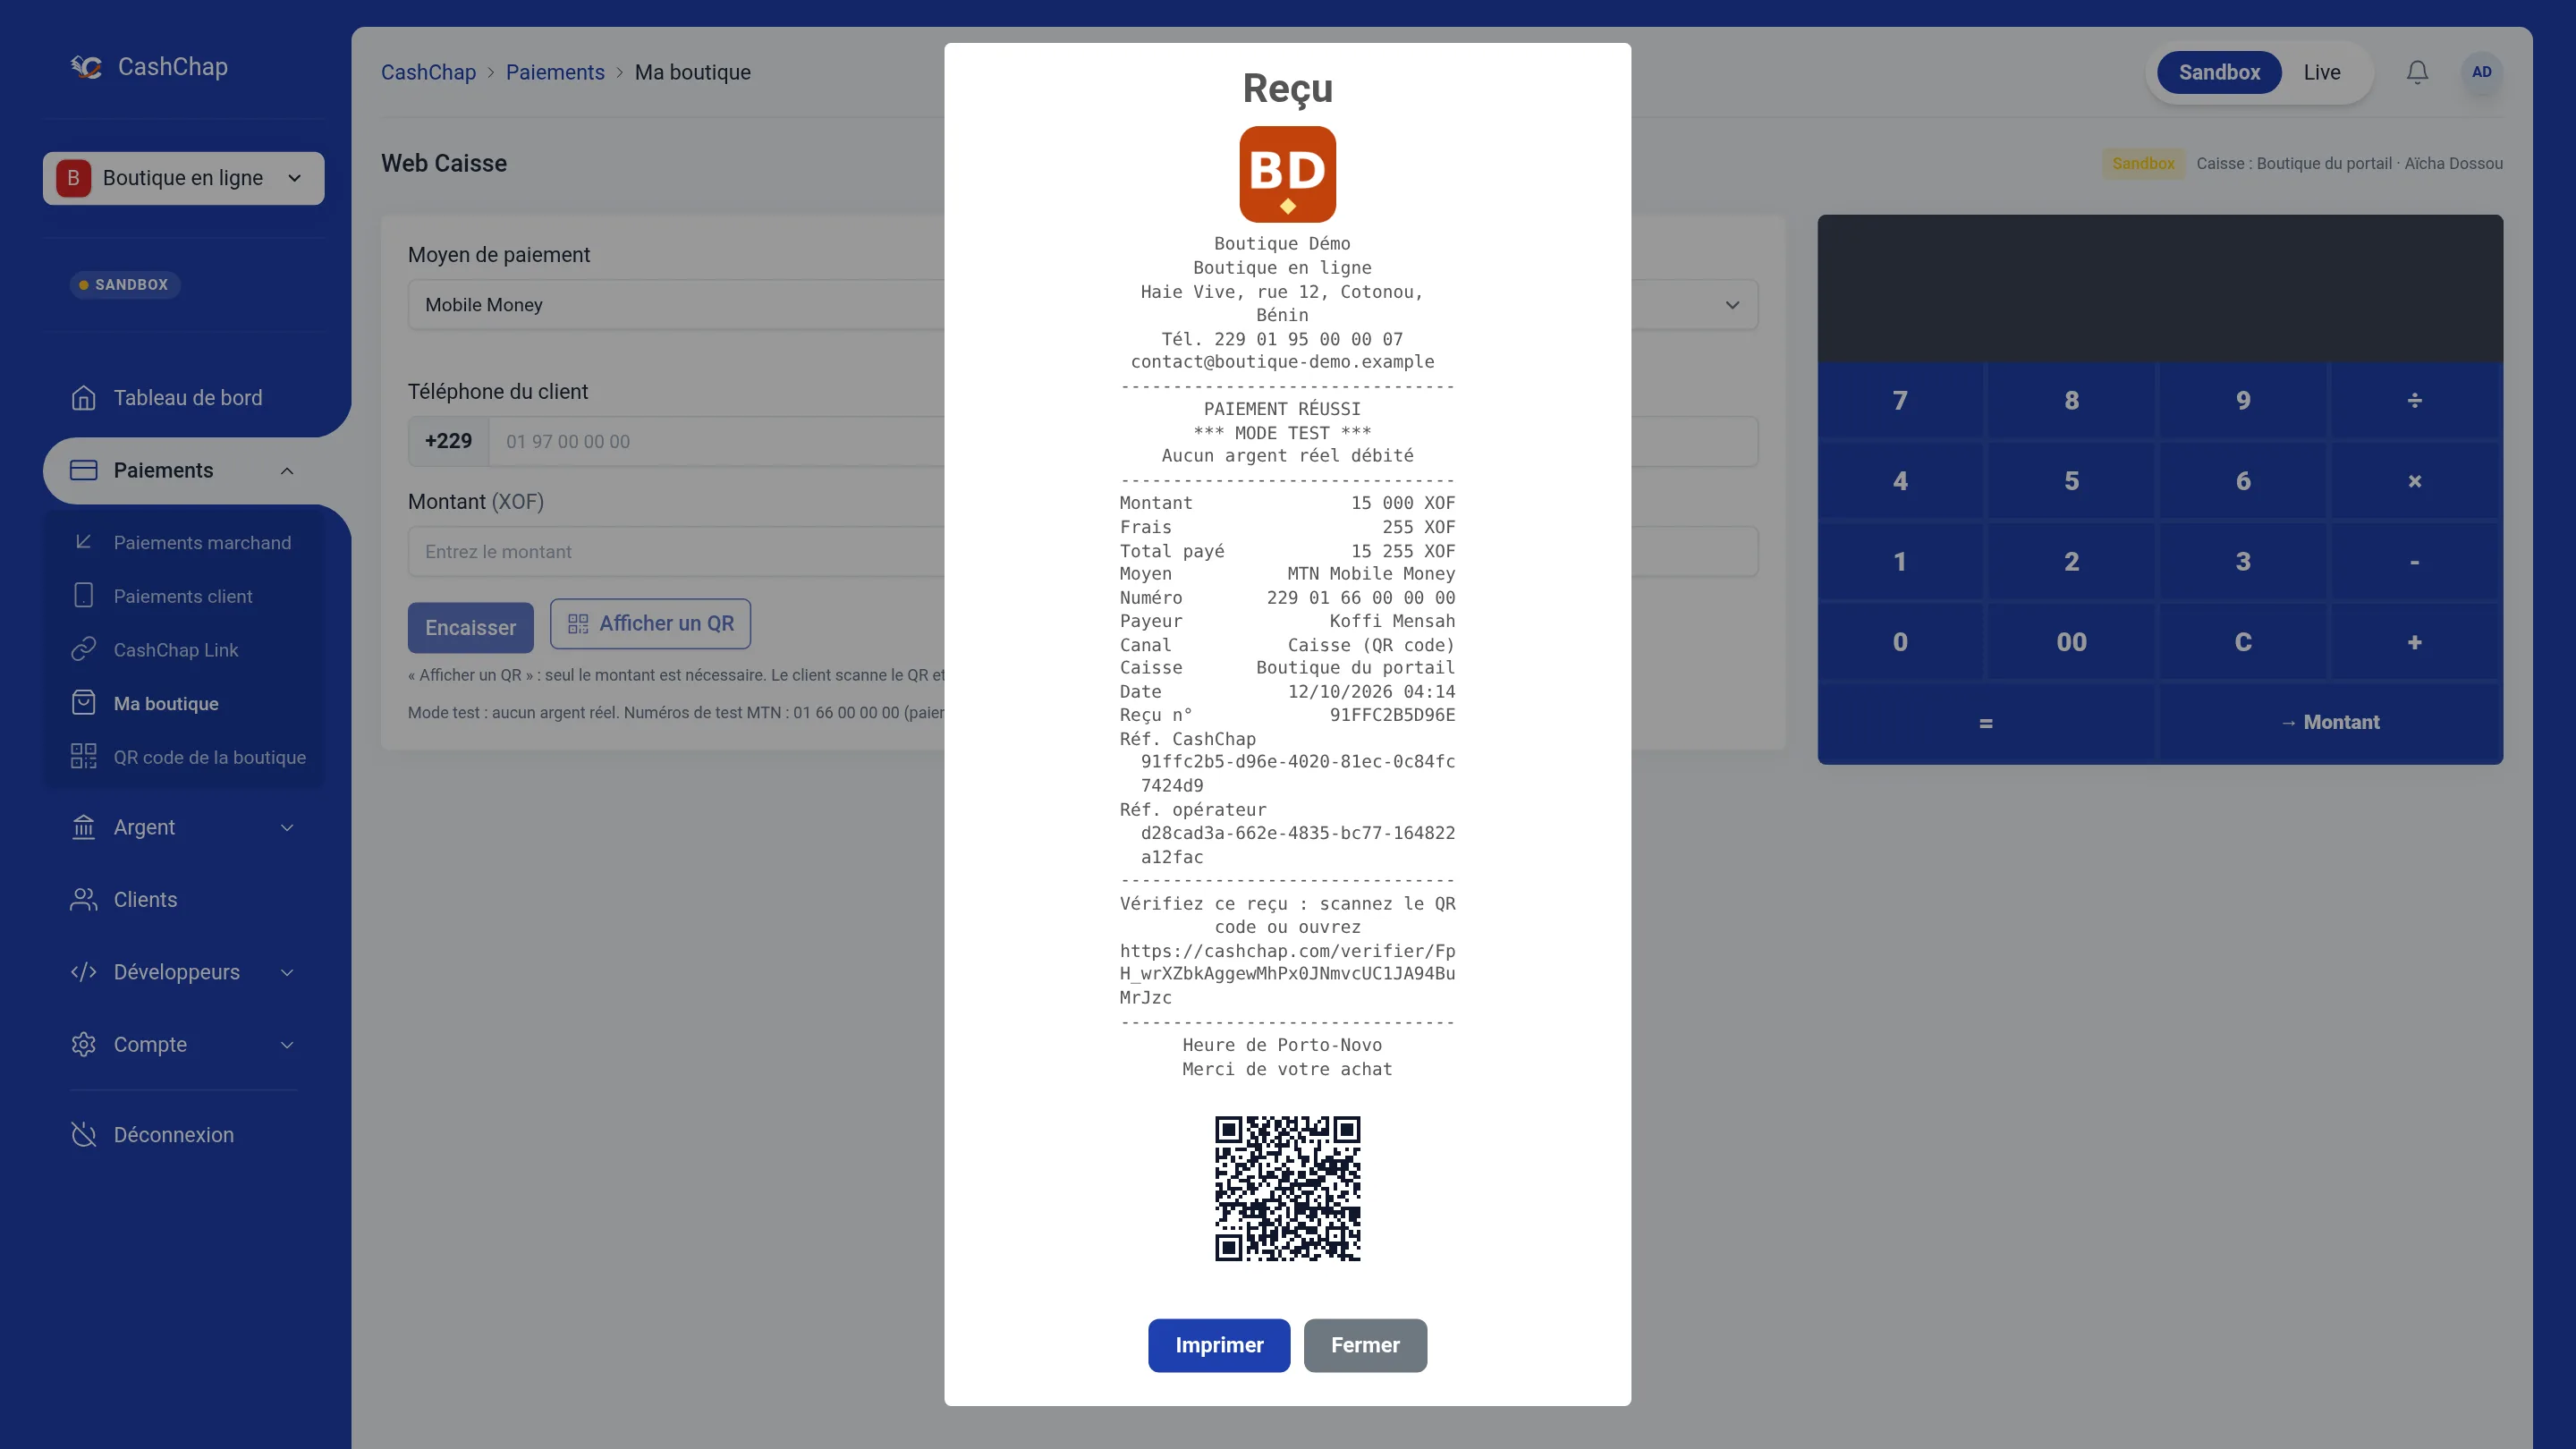The height and width of the screenshot is (1449, 2576).
Task: Click the Compte gear icon
Action: pyautogui.click(x=84, y=1044)
